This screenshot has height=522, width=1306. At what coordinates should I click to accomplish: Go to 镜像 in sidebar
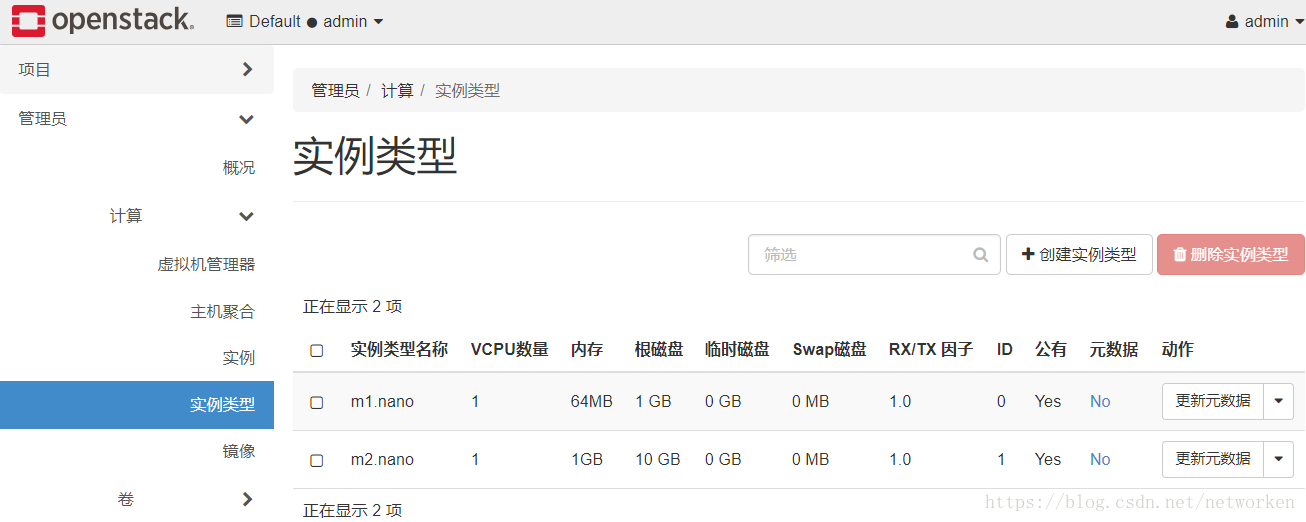pos(238,452)
